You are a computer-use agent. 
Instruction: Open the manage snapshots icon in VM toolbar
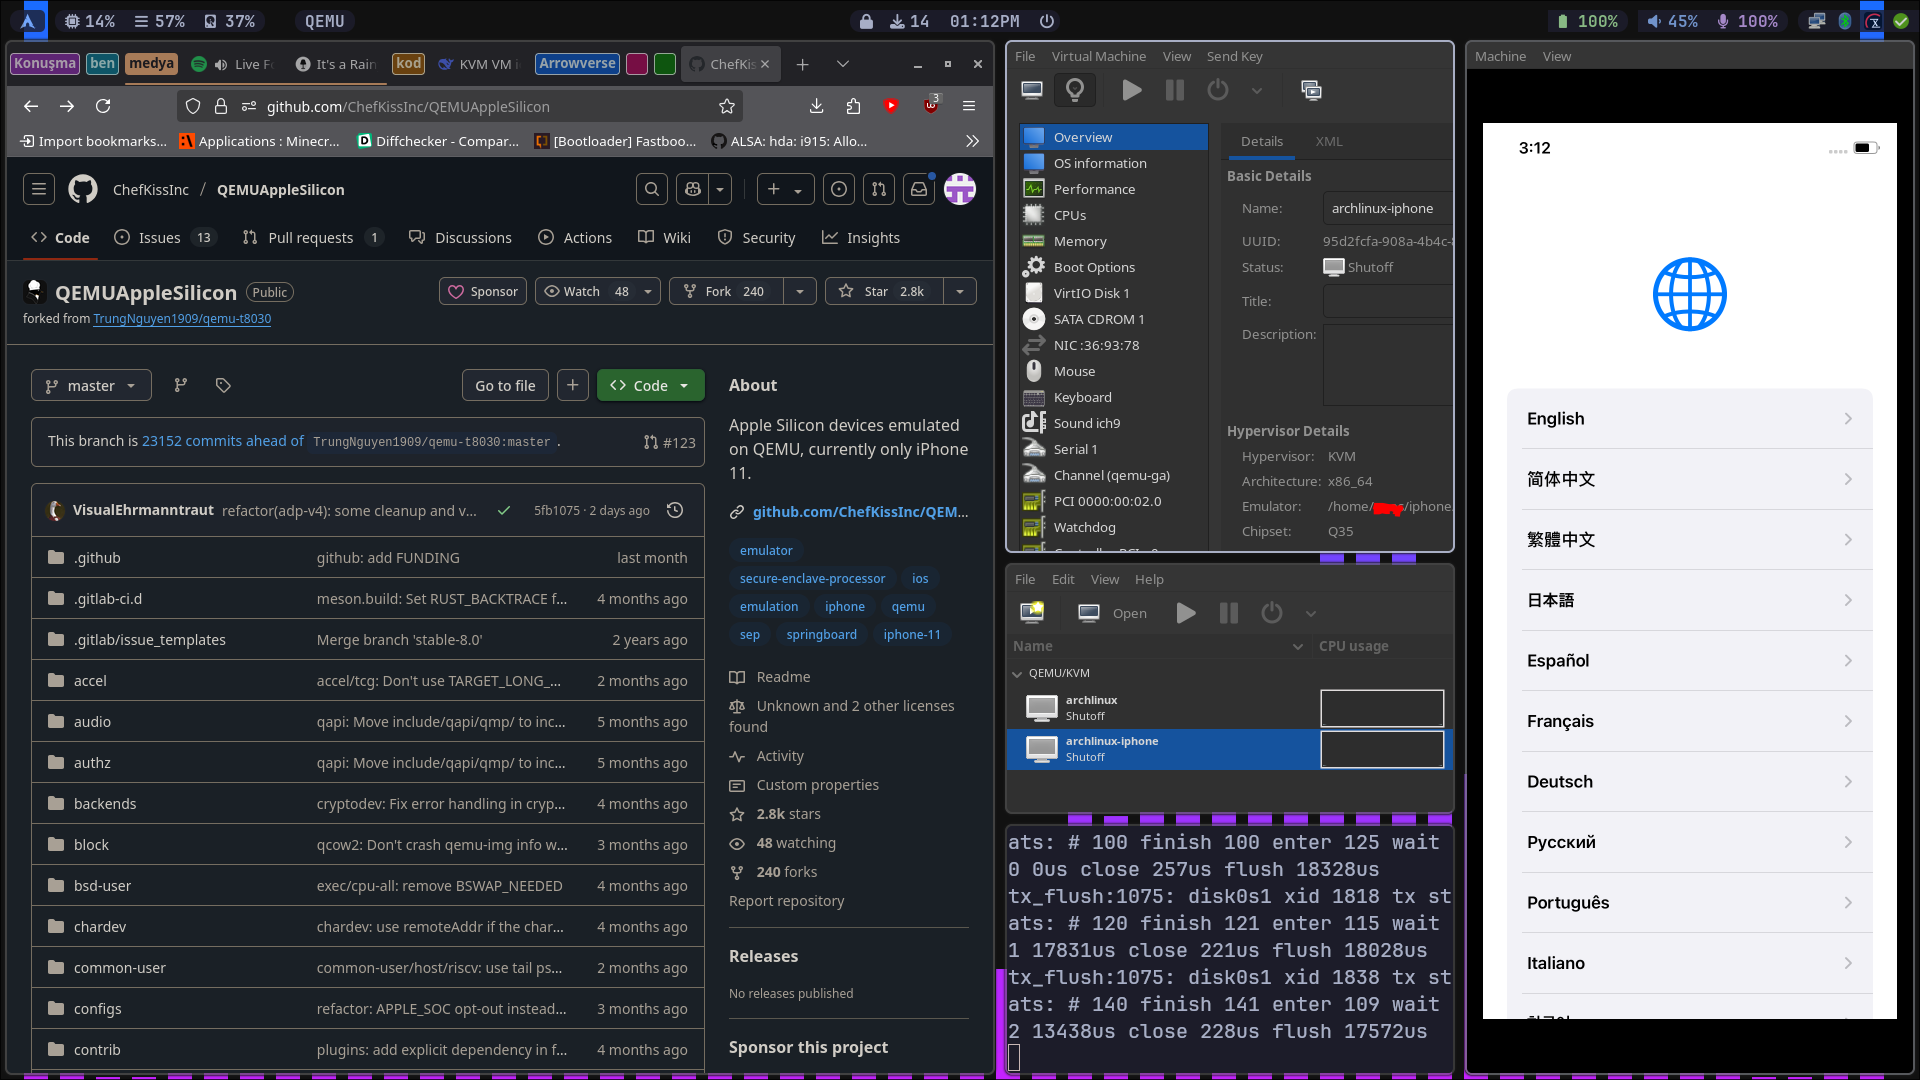pyautogui.click(x=1311, y=91)
